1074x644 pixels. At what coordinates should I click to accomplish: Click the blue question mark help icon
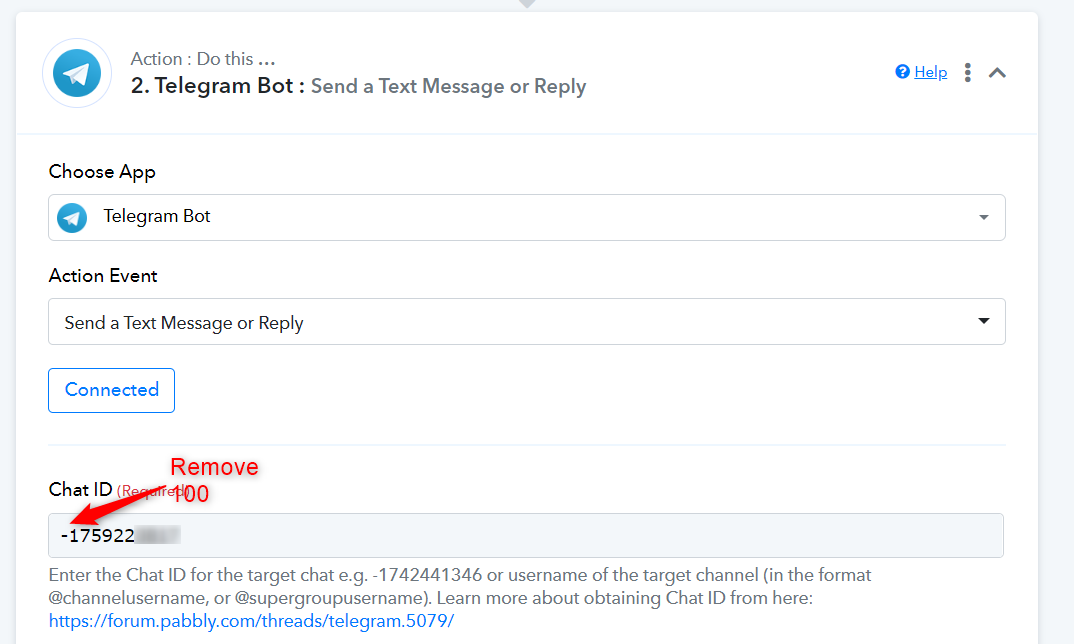902,72
